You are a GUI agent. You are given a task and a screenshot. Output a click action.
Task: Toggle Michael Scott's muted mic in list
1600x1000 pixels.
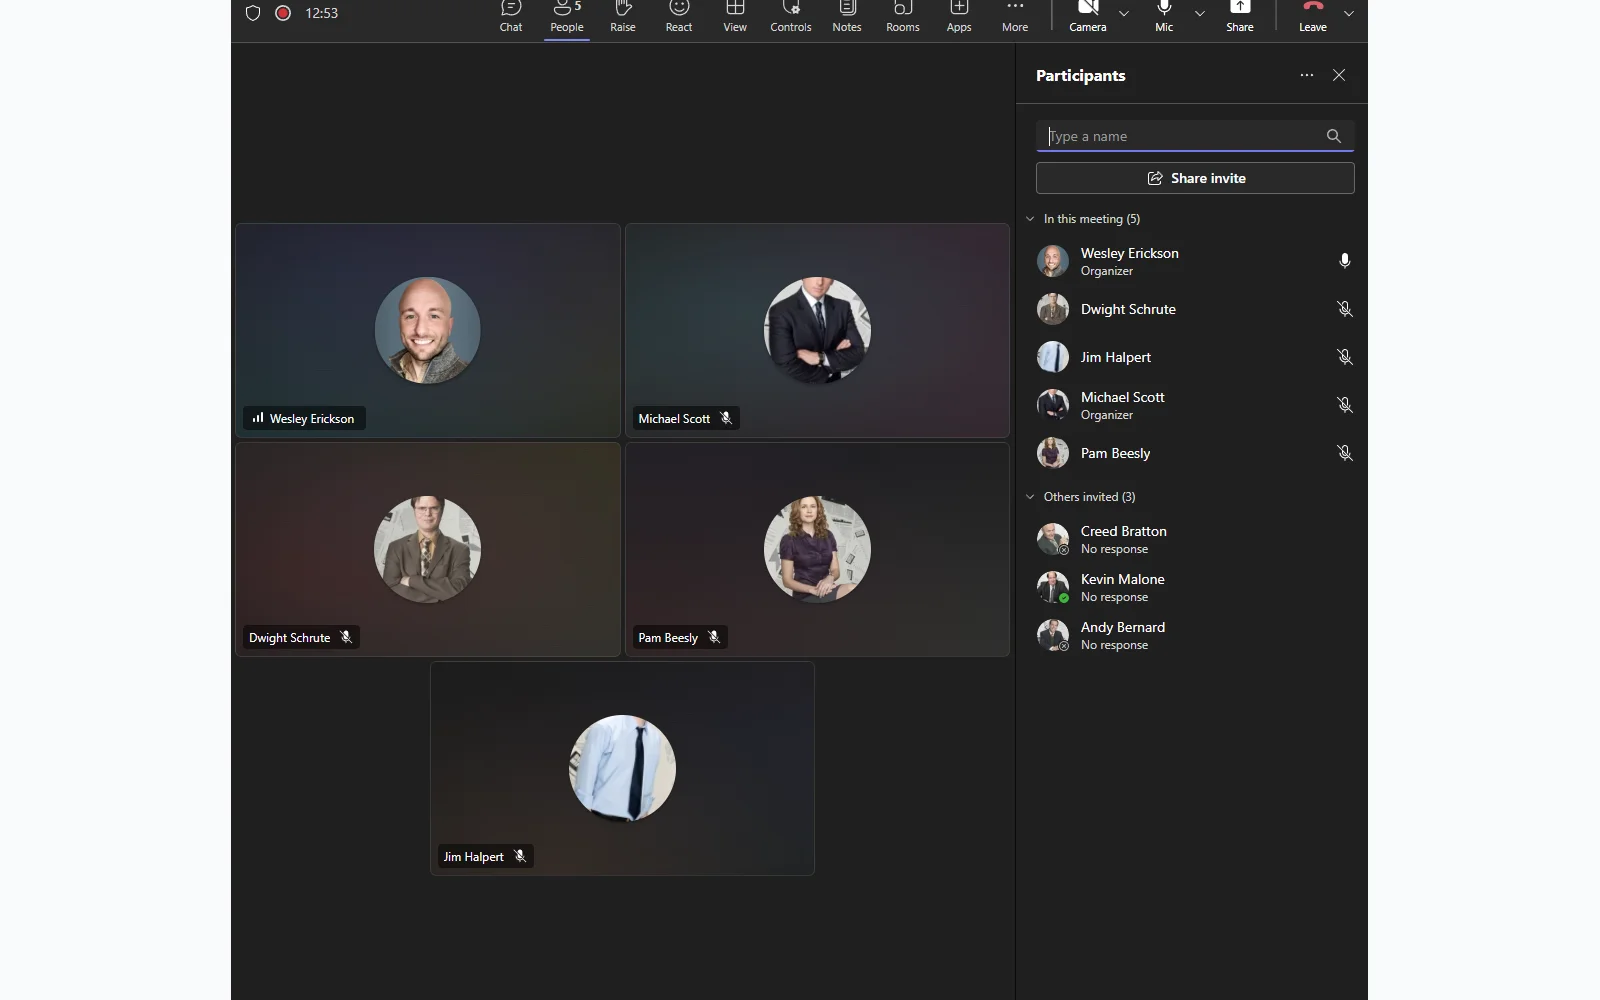point(1345,405)
